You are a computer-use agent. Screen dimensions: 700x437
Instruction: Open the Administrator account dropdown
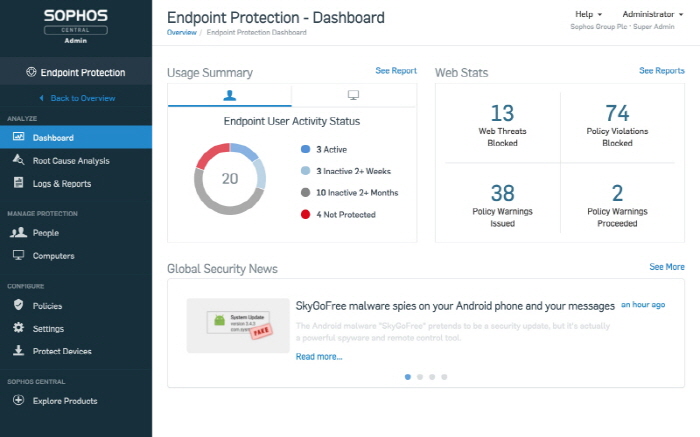[x=653, y=15]
